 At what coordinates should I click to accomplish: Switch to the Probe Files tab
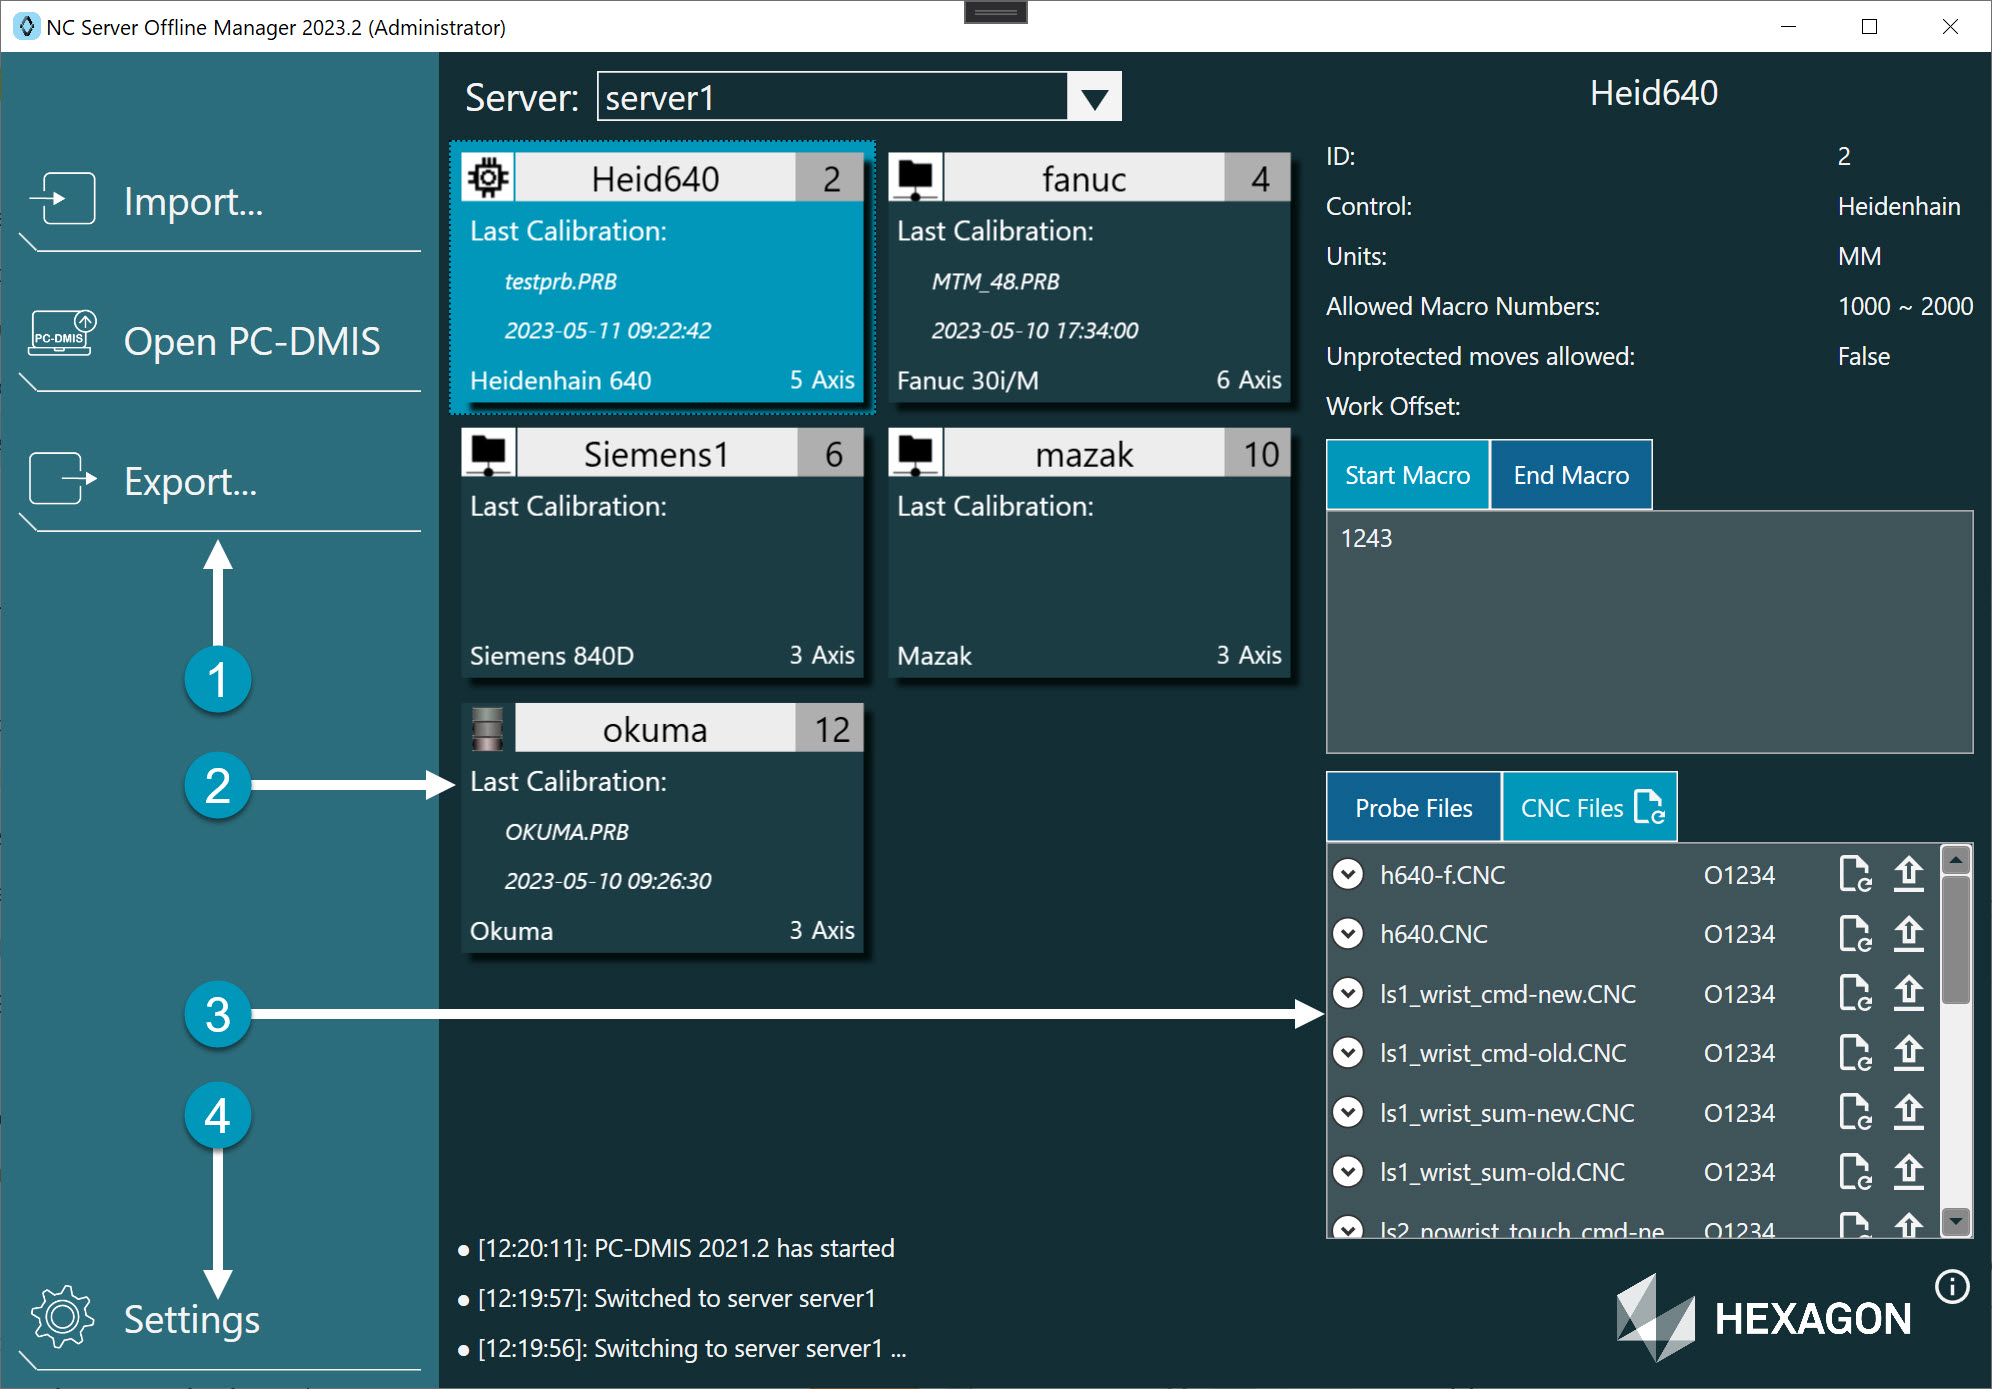click(1413, 807)
